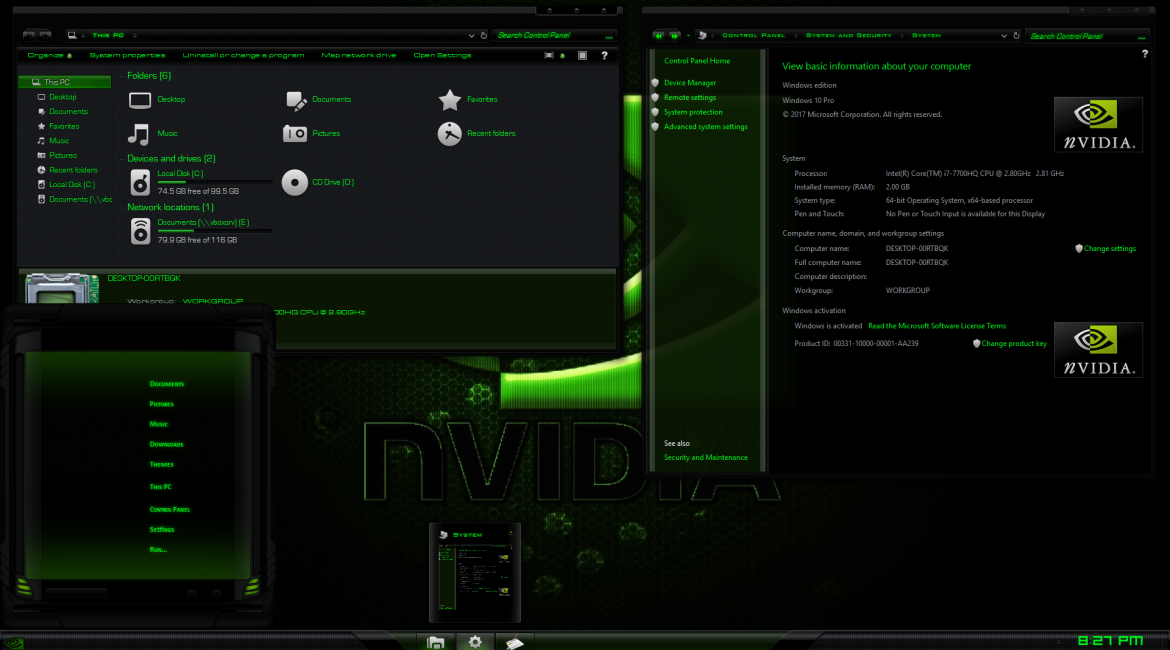Click the Control Panel icon in System address bar
This screenshot has width=1170, height=650.
(702, 35)
